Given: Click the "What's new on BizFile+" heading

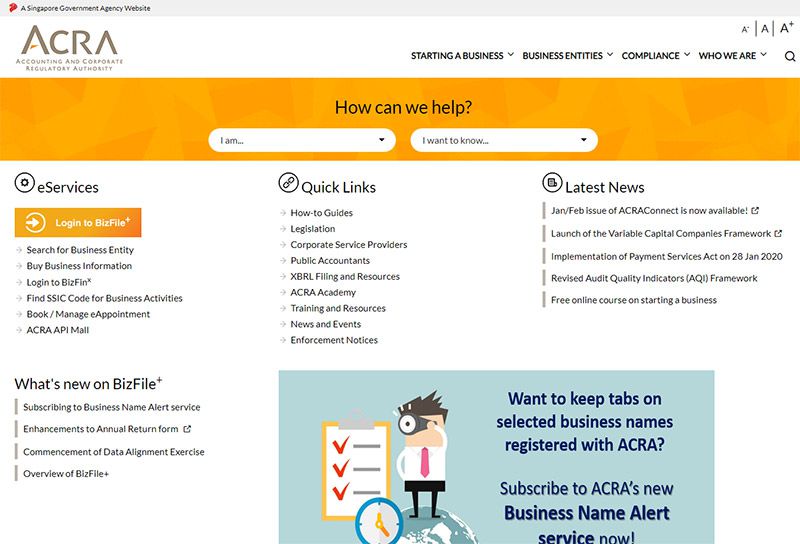Looking at the screenshot, I should (x=88, y=383).
